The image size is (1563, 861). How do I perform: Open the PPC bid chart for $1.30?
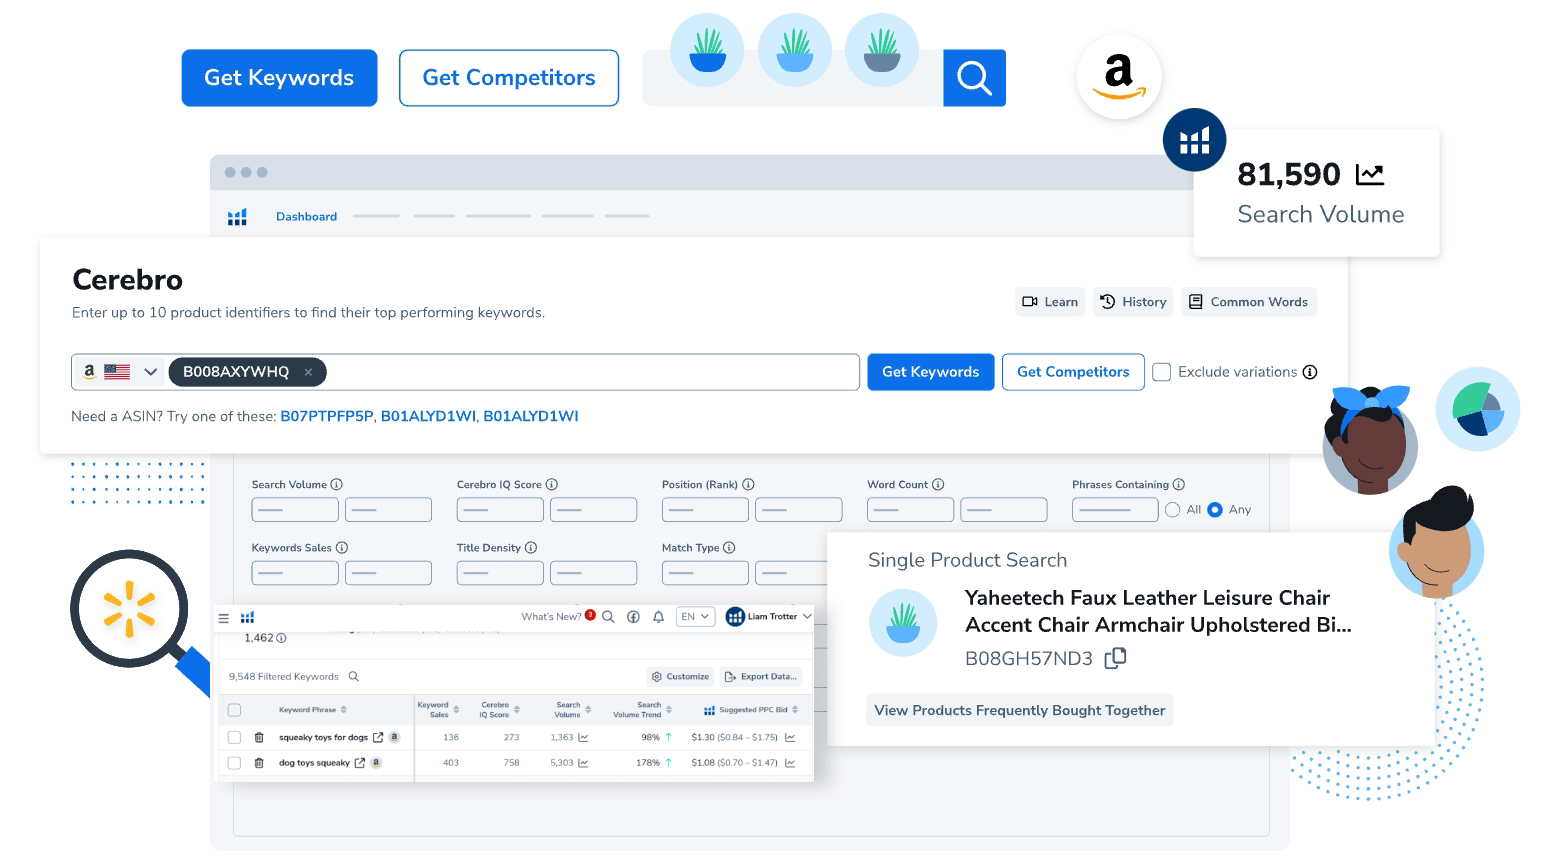[x=790, y=737]
